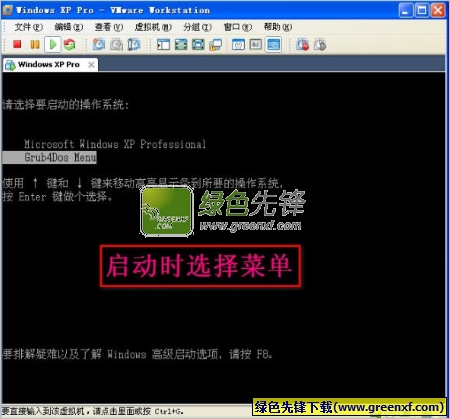Toggle the sidebar panel icon
Image resolution: width=450 pixels, height=419 pixels.
[x=163, y=44]
